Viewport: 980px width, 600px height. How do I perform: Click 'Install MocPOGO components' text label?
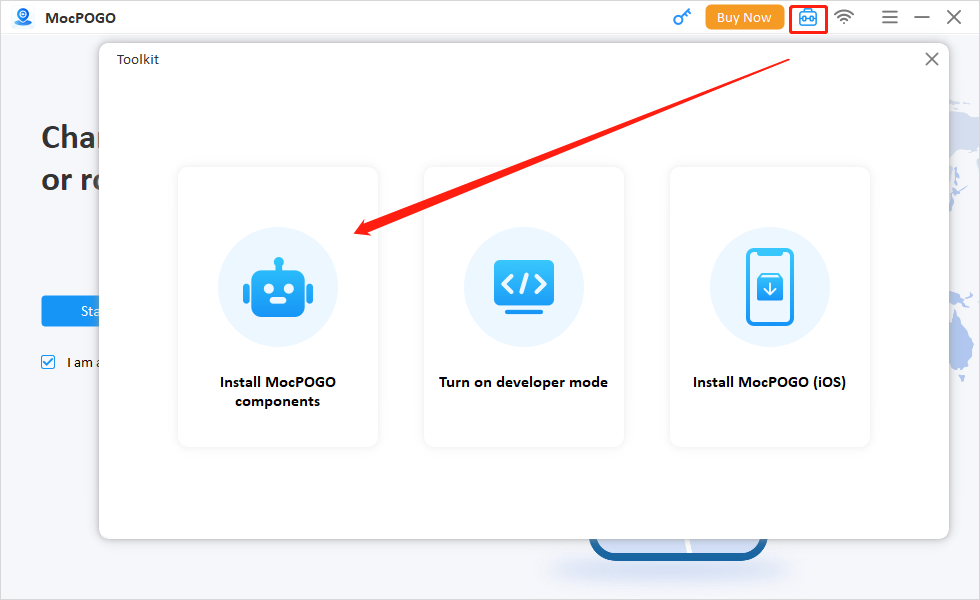tap(277, 391)
